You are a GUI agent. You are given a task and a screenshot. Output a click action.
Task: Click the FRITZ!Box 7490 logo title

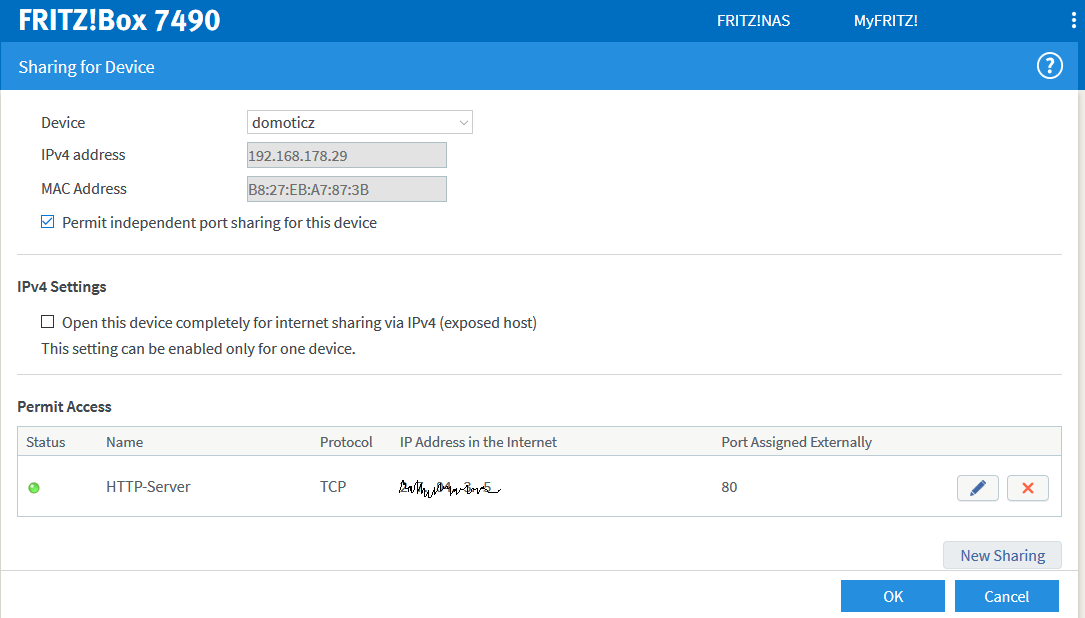[x=119, y=20]
